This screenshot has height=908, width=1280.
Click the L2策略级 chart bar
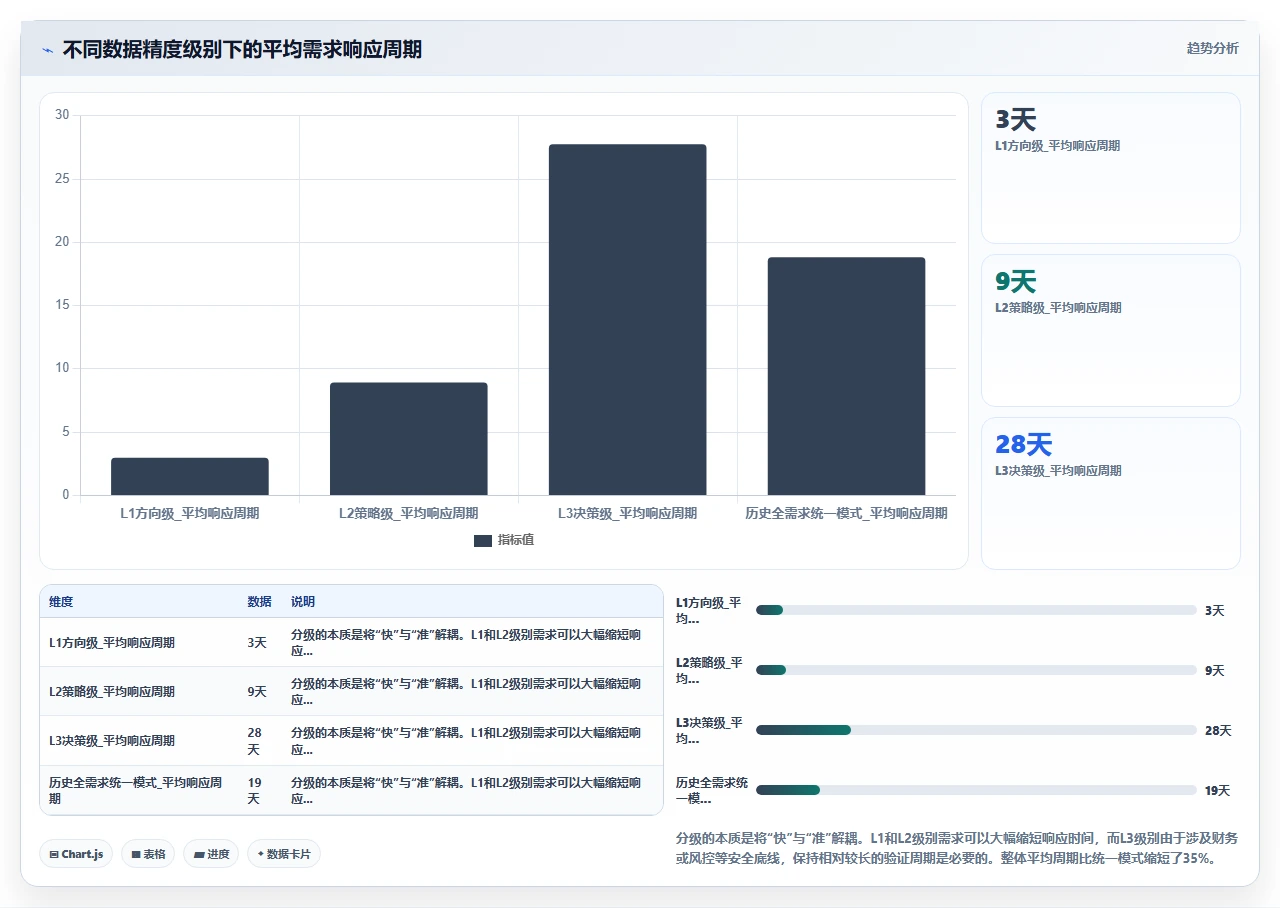pos(409,439)
